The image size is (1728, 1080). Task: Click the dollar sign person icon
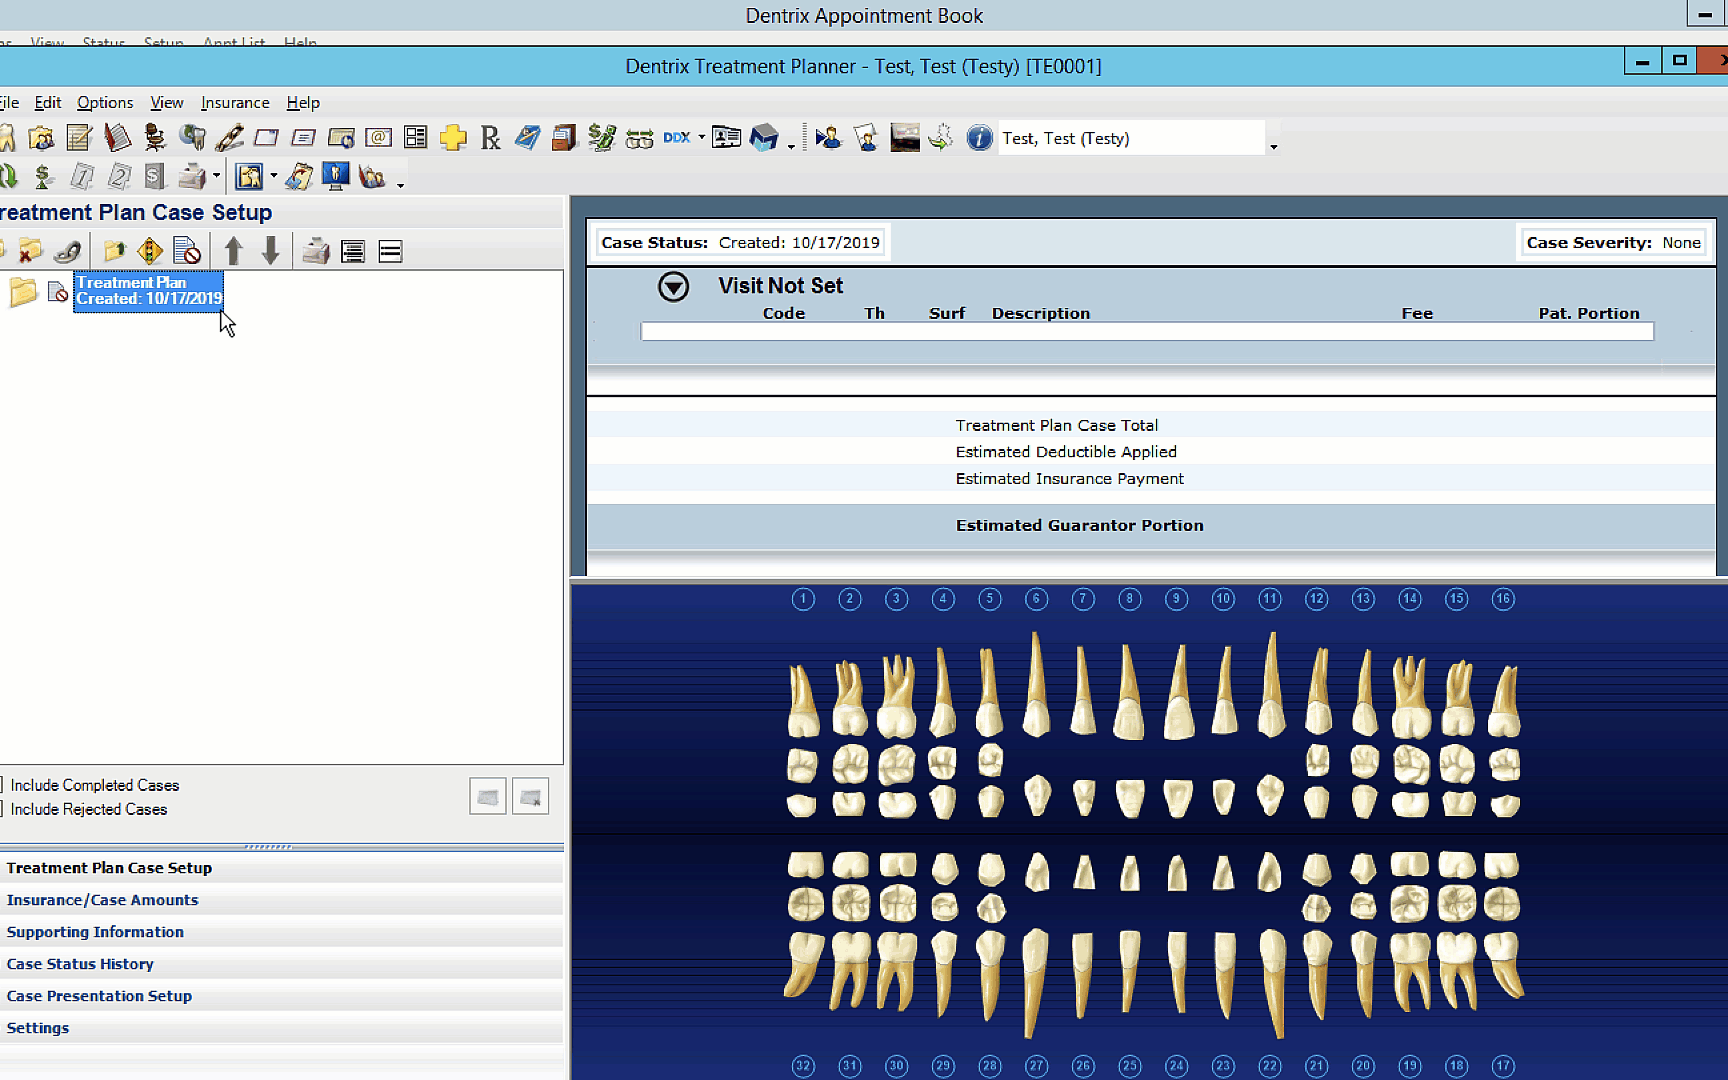pyautogui.click(x=43, y=177)
